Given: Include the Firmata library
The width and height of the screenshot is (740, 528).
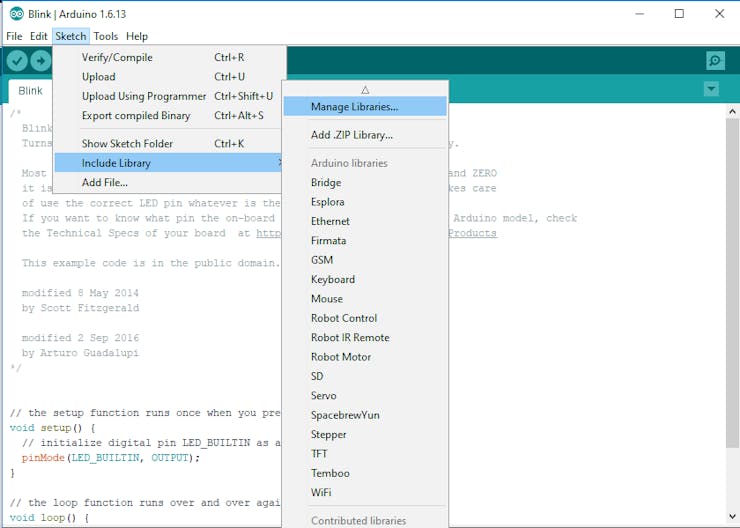Looking at the screenshot, I should pyautogui.click(x=365, y=241).
